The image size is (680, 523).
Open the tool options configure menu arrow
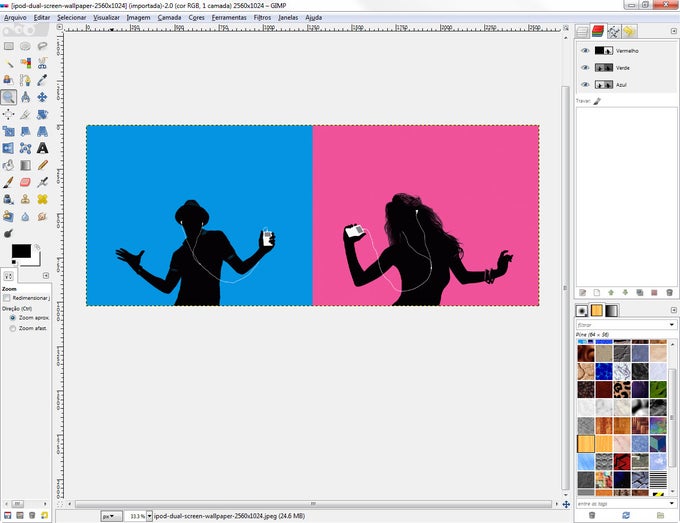pyautogui.click(x=46, y=276)
